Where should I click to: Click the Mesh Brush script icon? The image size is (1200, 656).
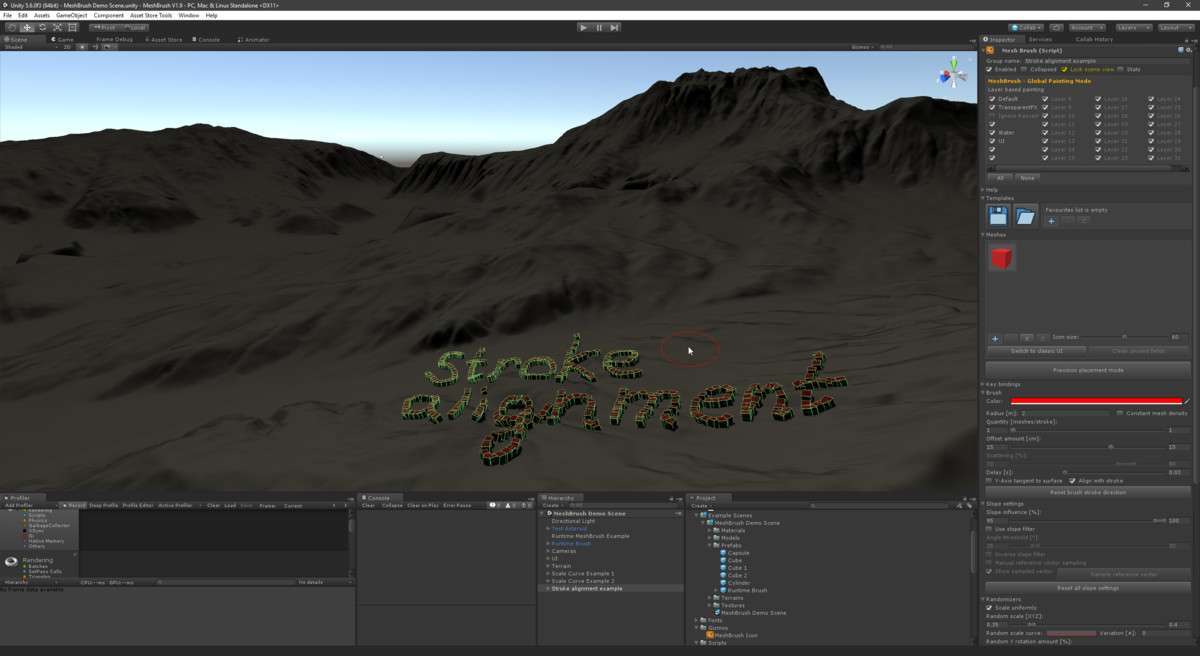991,49
